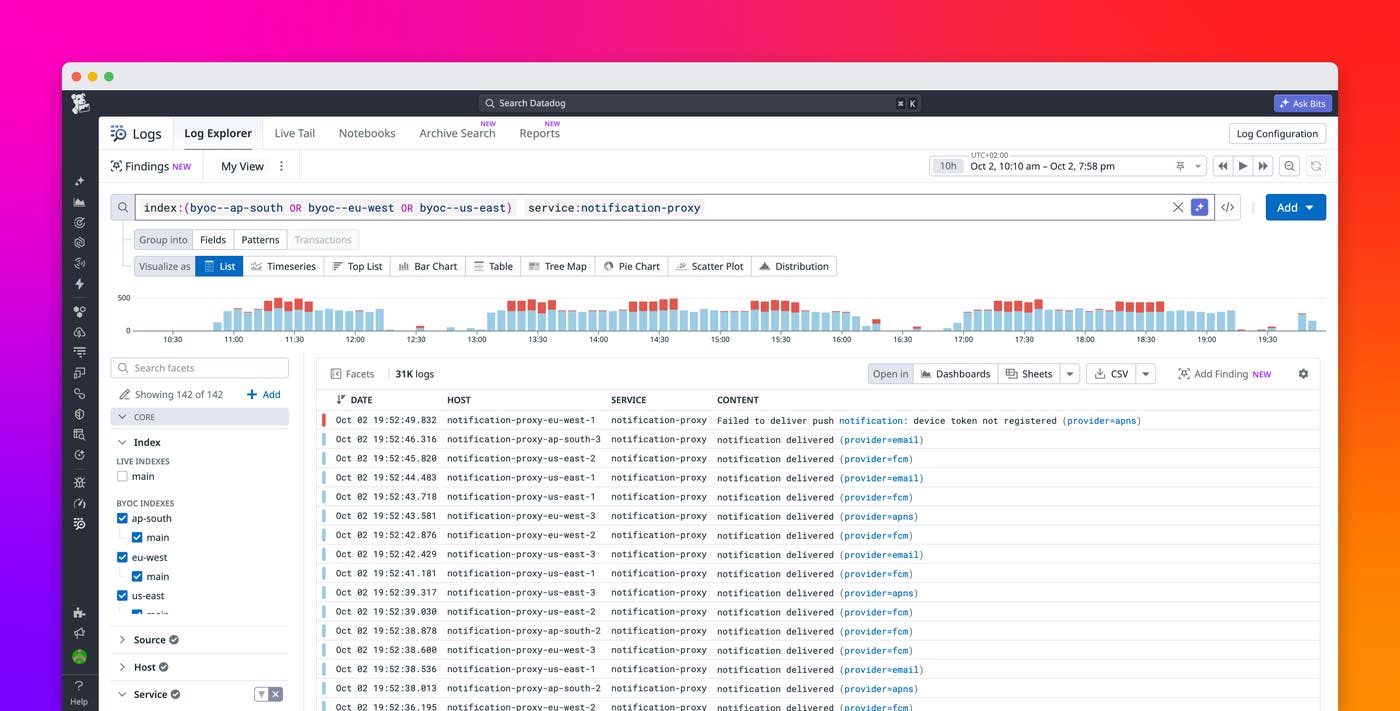
Task: Select Tree Map visualization
Action: (x=558, y=266)
